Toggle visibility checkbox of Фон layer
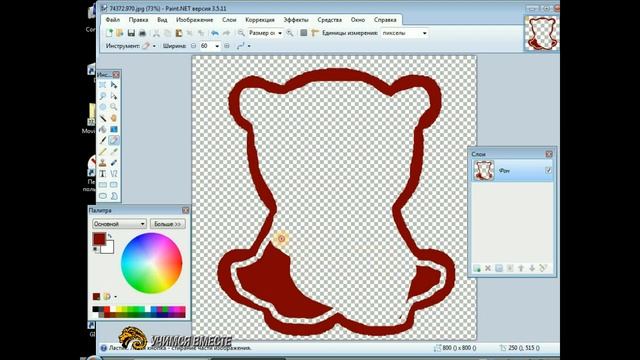Image resolution: width=640 pixels, height=360 pixels. pyautogui.click(x=548, y=170)
